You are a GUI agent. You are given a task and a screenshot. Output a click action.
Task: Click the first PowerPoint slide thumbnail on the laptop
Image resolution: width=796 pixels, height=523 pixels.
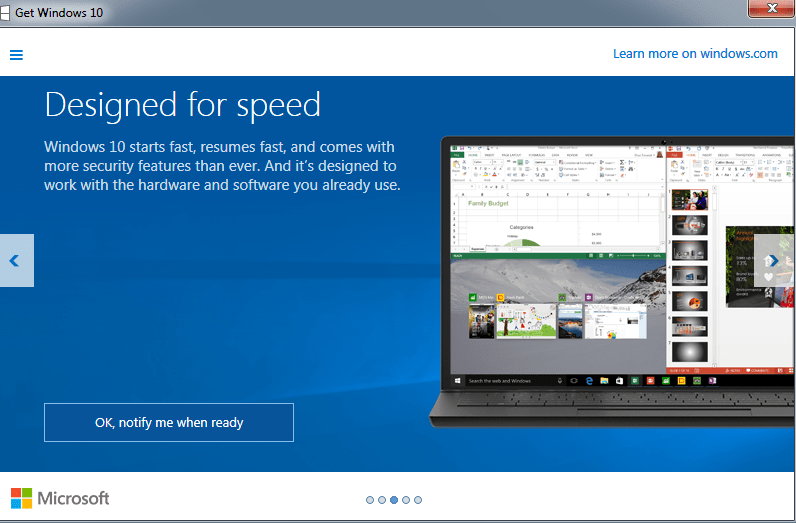(689, 199)
